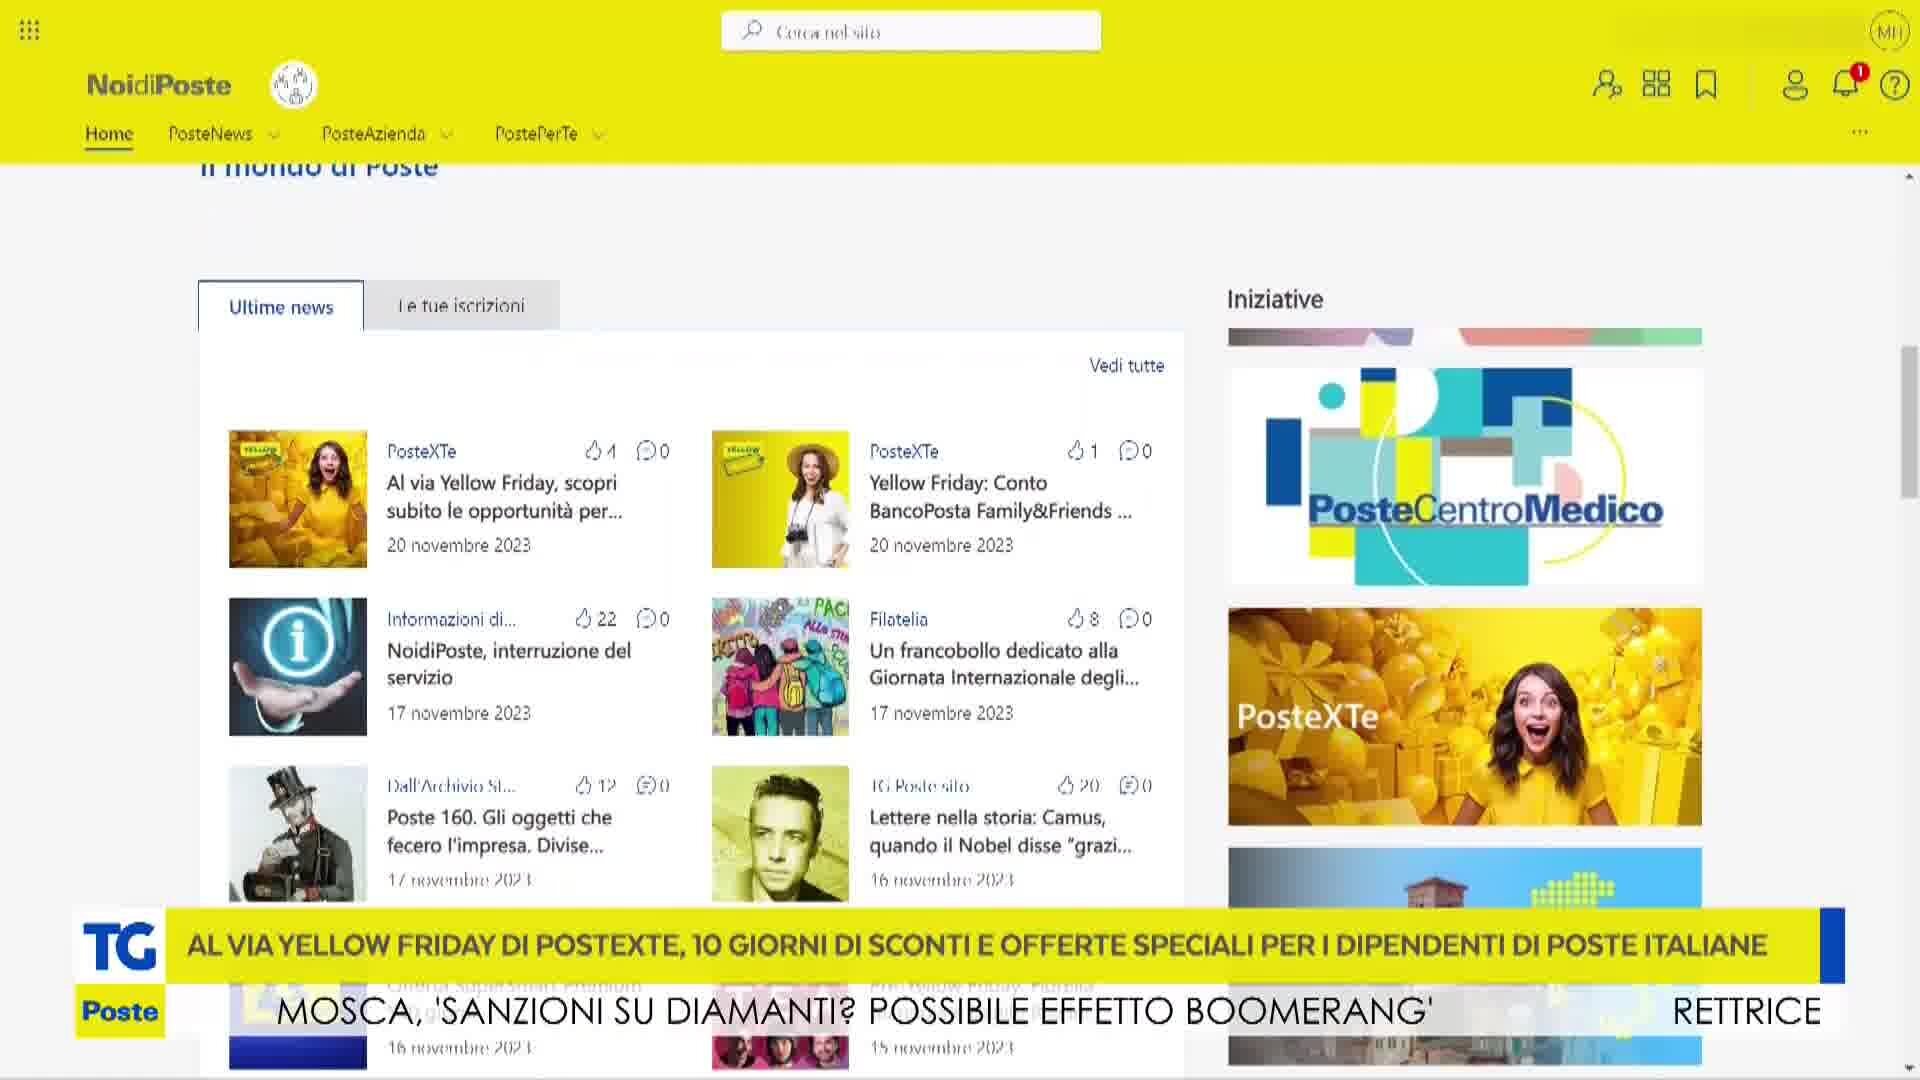The image size is (1920, 1080).
Task: Select the Ultime news tab
Action: [x=281, y=306]
